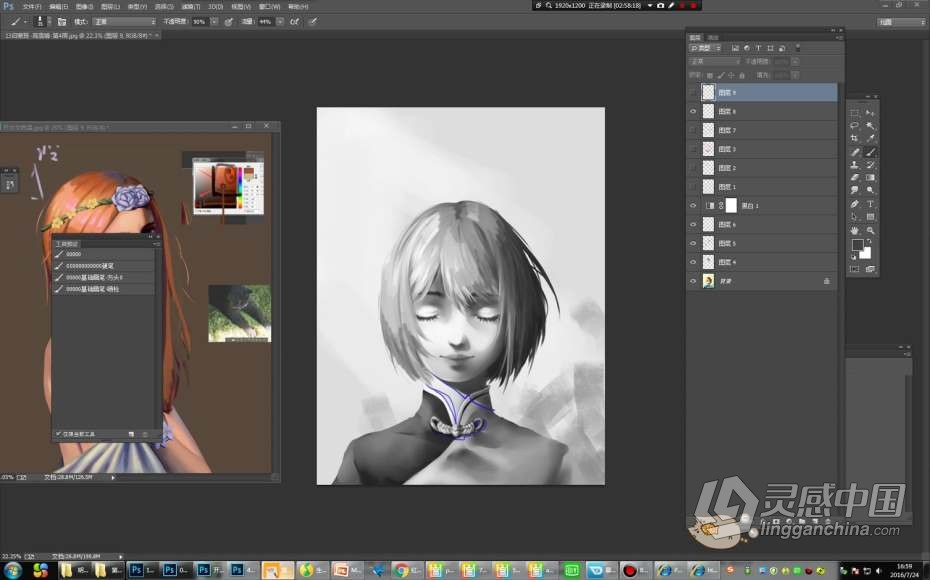Click the lock all icon in Layers panel
The height and width of the screenshot is (580, 930).
click(742, 75)
